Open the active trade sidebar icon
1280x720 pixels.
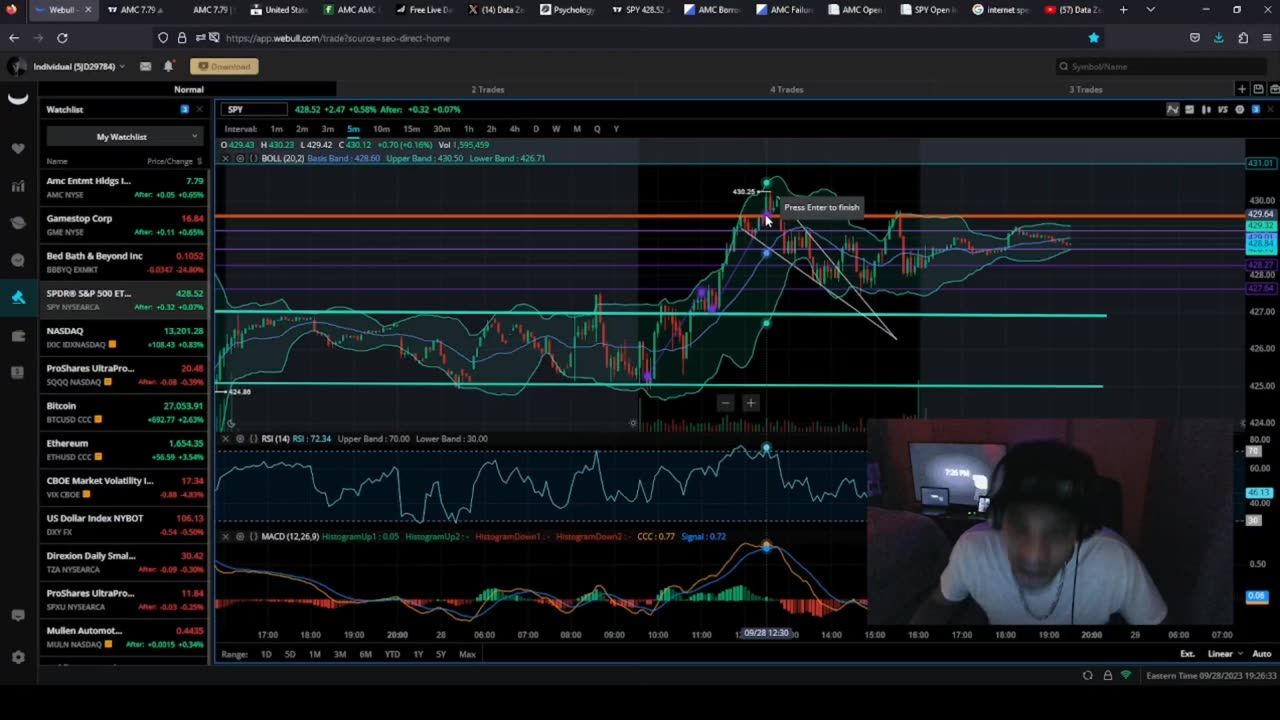pos(18,297)
